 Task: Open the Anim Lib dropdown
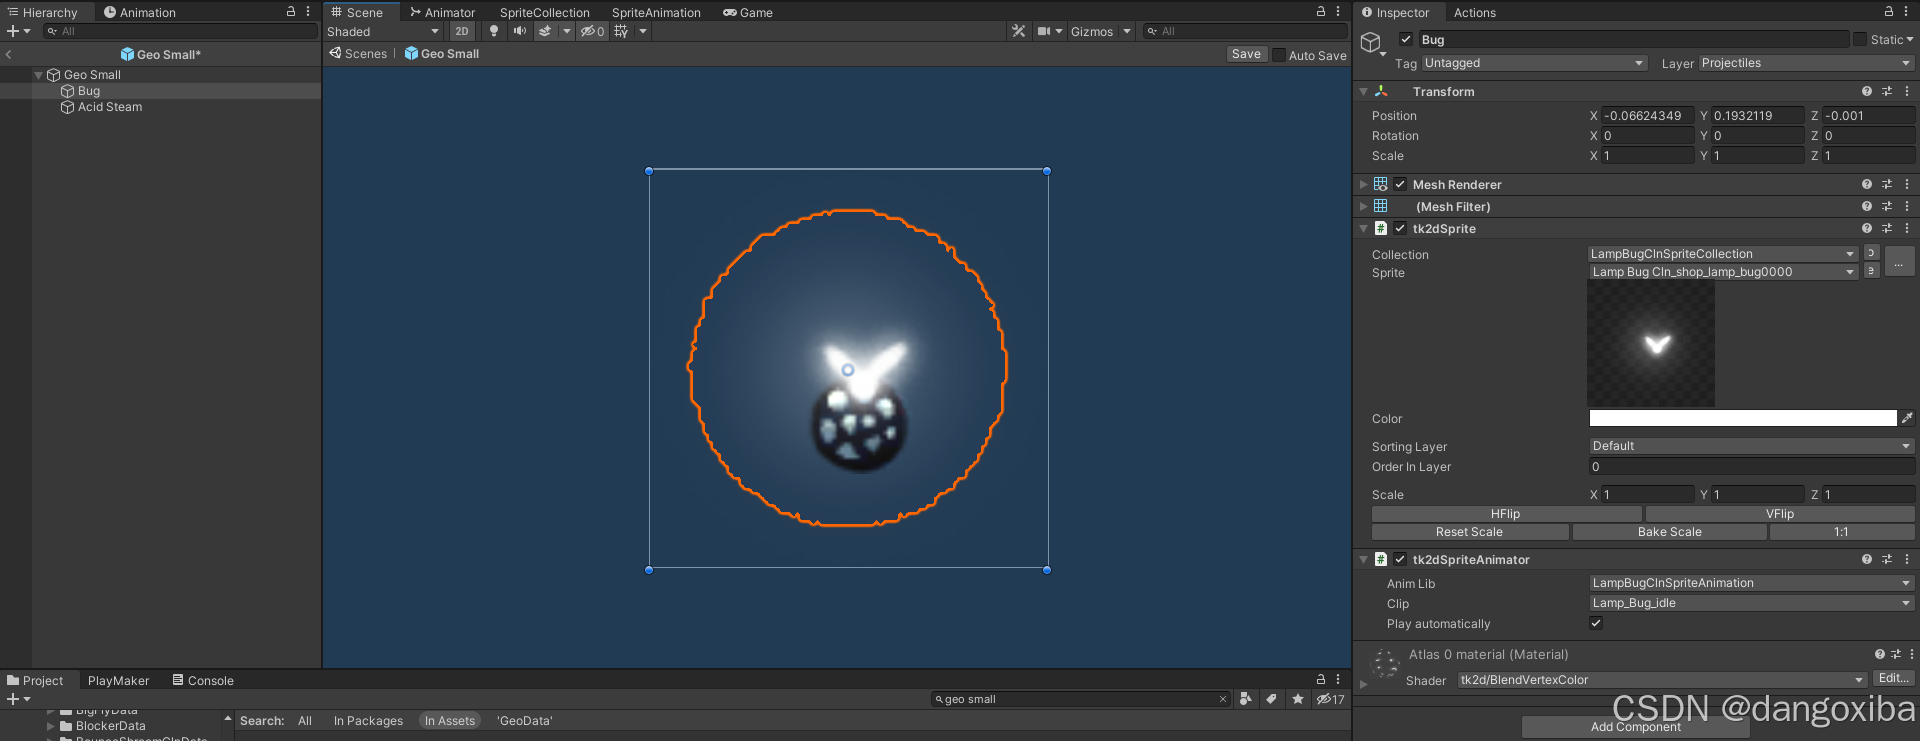pos(1751,583)
